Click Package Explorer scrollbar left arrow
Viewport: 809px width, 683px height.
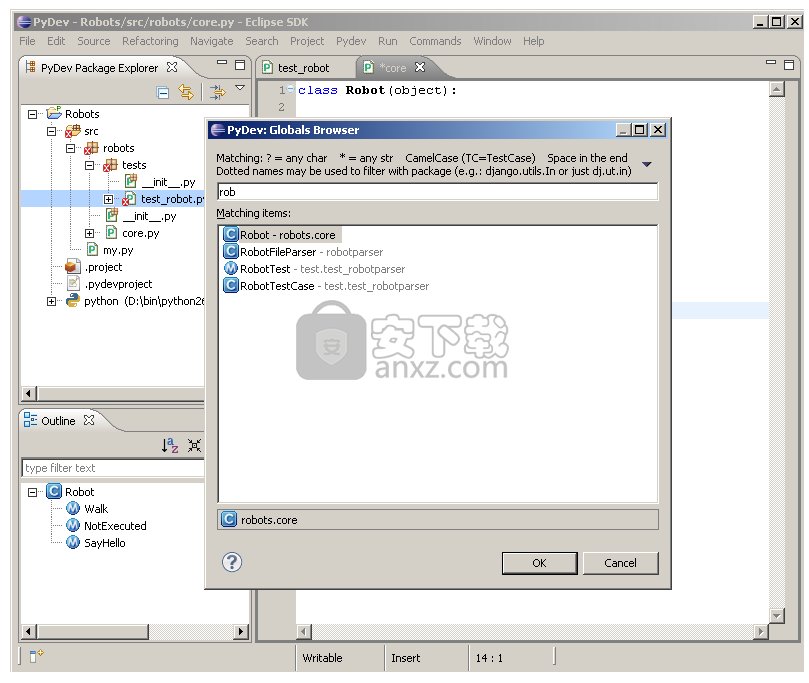click(28, 394)
